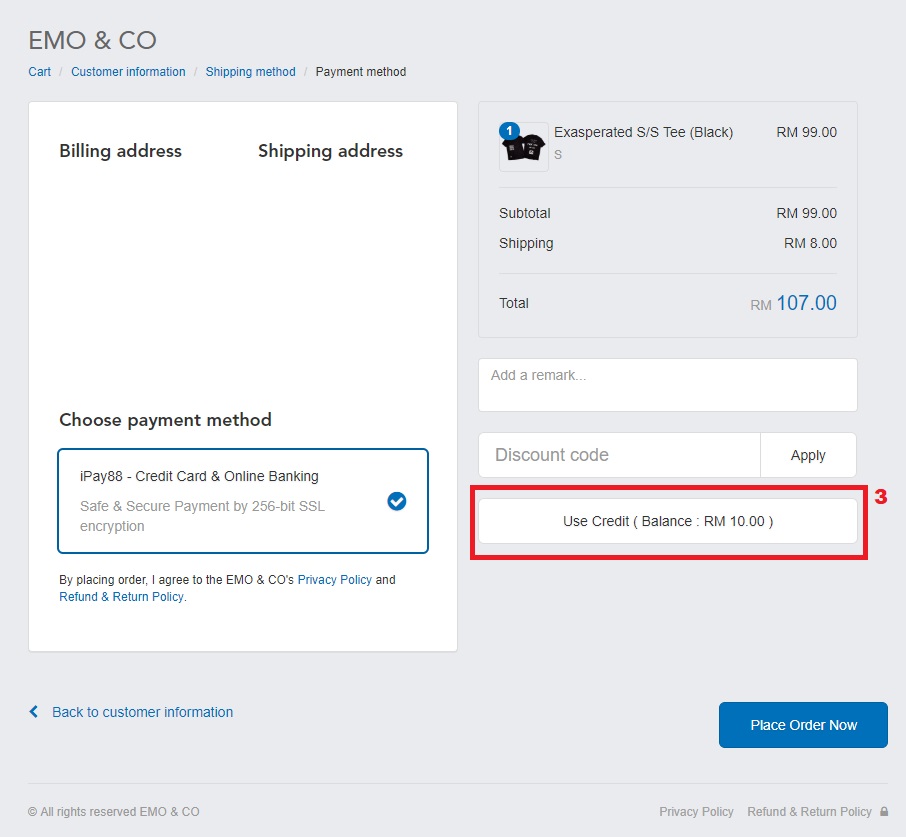Click the back chevron arrow icon
The image size is (906, 837).
click(34, 712)
